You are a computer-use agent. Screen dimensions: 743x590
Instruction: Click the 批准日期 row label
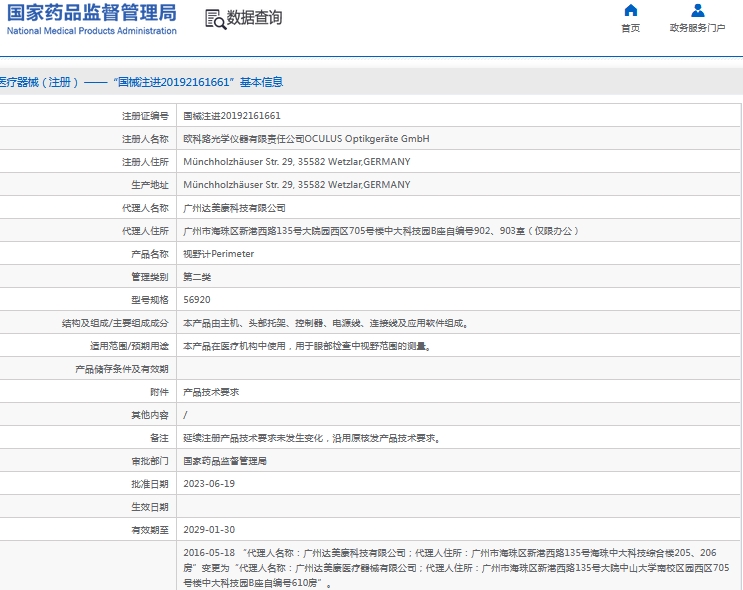point(150,484)
